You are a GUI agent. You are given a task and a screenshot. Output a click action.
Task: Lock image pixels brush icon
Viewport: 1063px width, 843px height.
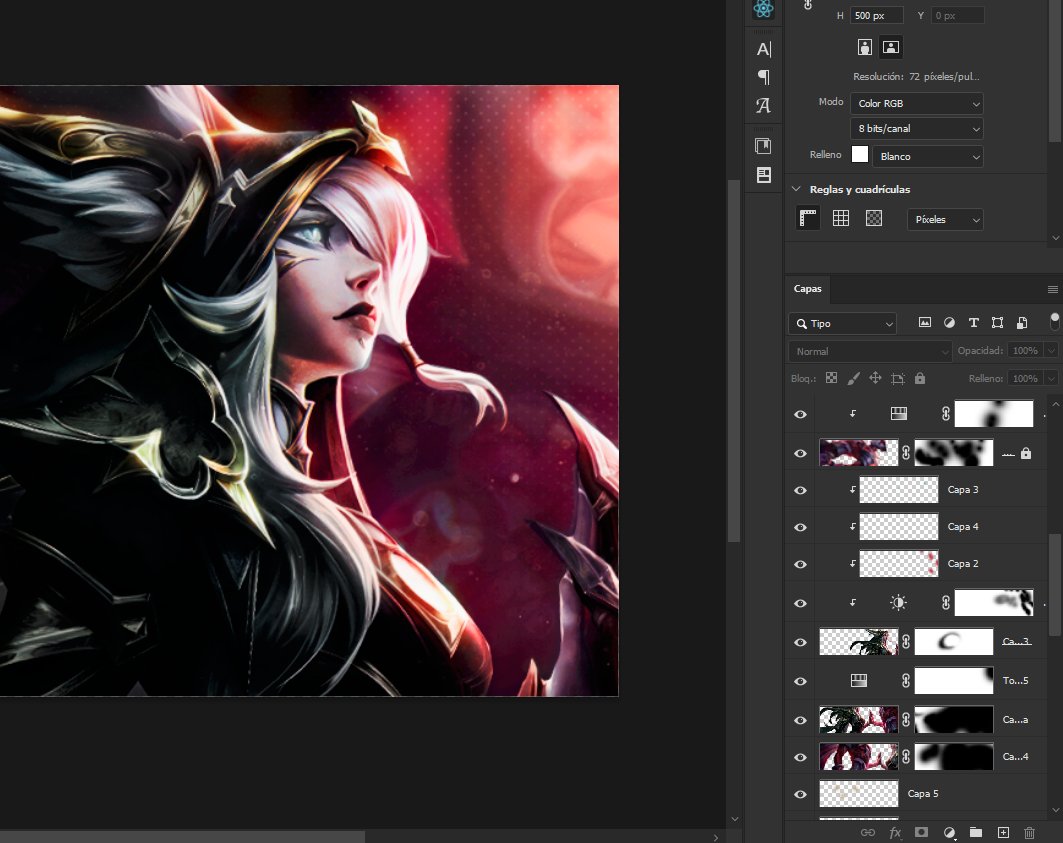[x=854, y=378]
